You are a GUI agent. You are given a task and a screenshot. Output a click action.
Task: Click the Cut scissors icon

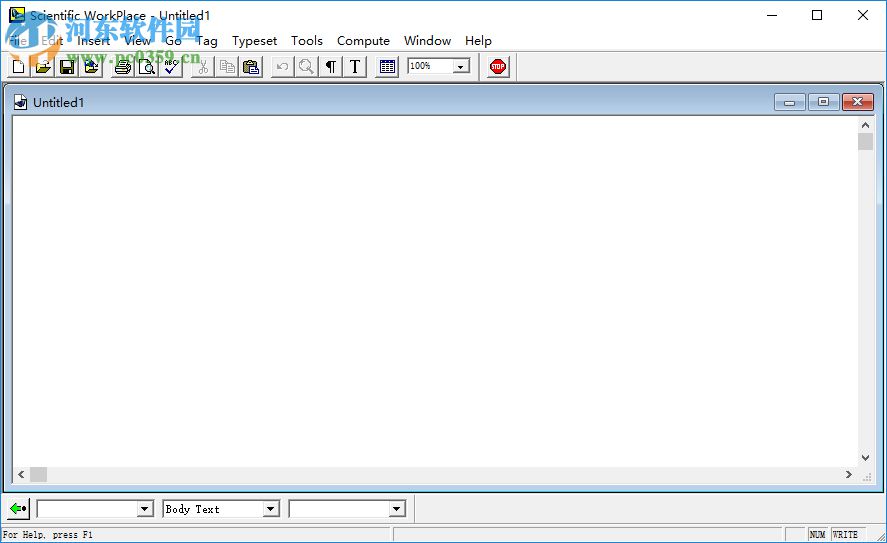point(203,67)
